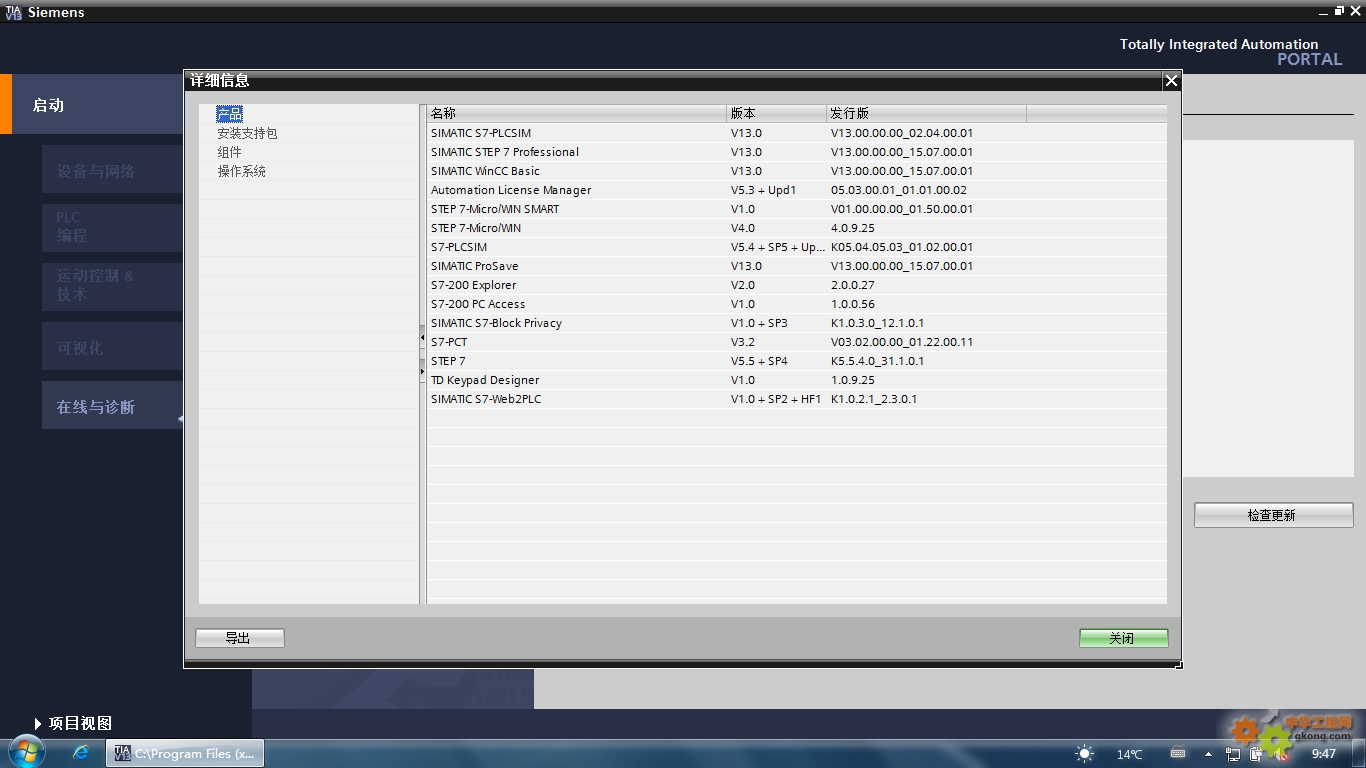Image resolution: width=1366 pixels, height=768 pixels.
Task: Click version V1.0 + SP3 cell
Action: pos(759,323)
